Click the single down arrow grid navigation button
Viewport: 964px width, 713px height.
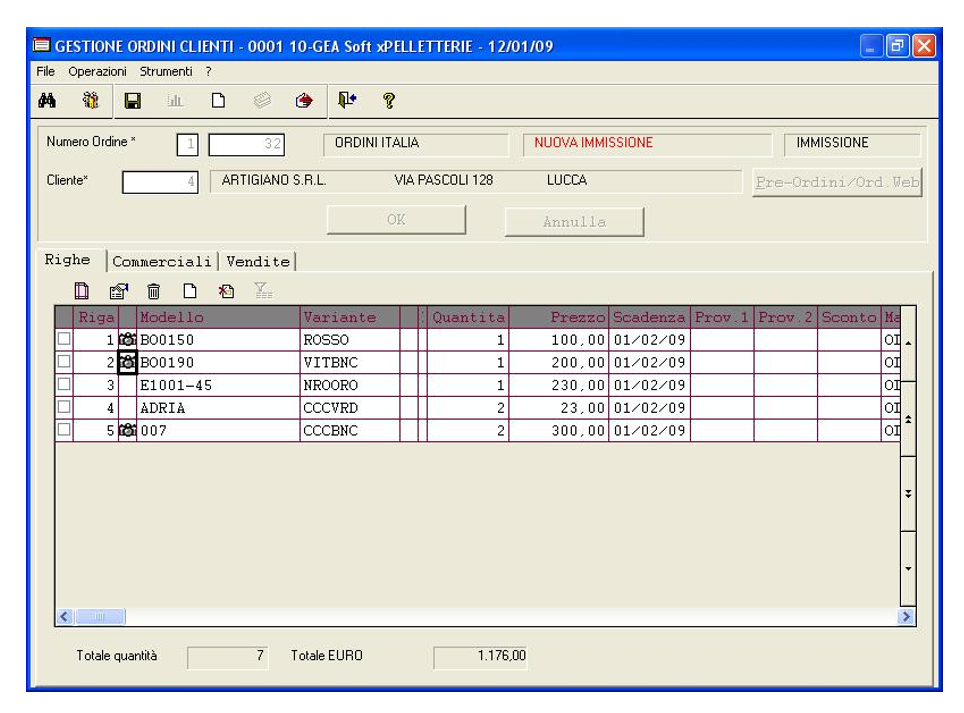908,568
